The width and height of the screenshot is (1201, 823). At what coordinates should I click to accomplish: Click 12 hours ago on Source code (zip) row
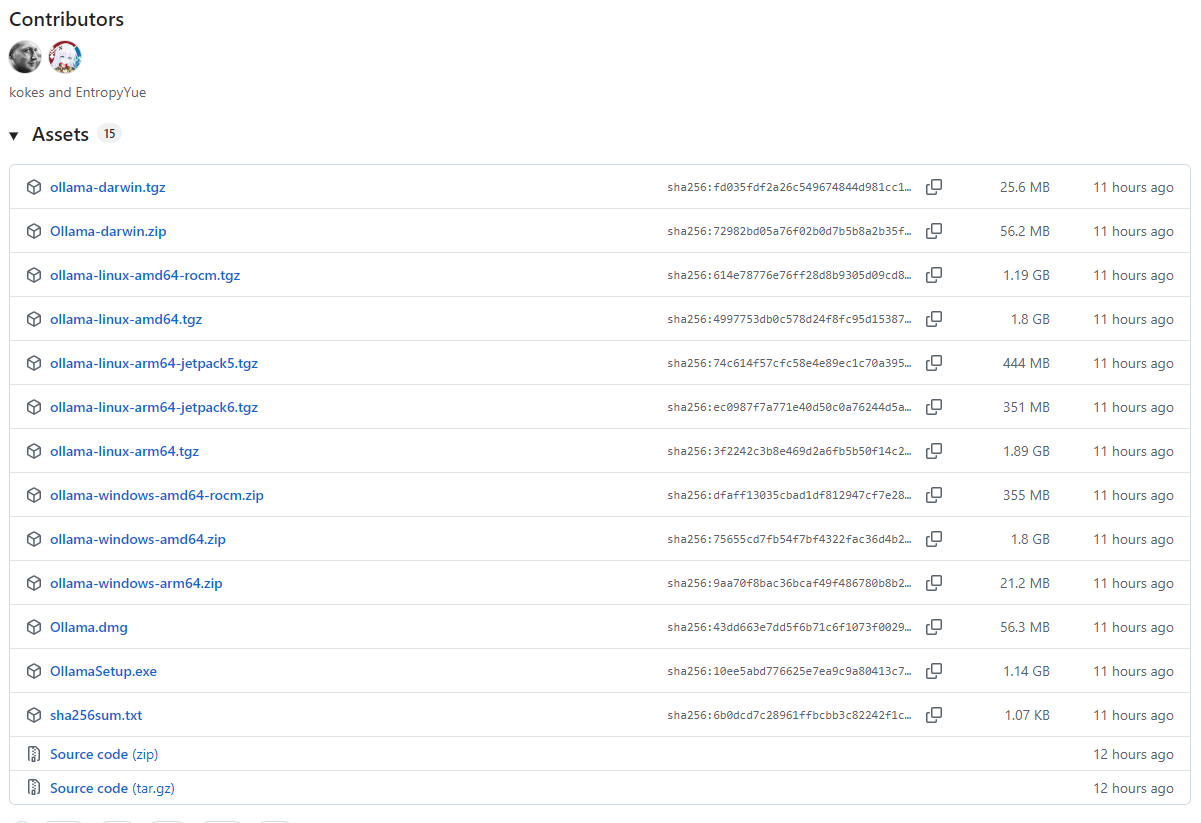click(x=1133, y=754)
